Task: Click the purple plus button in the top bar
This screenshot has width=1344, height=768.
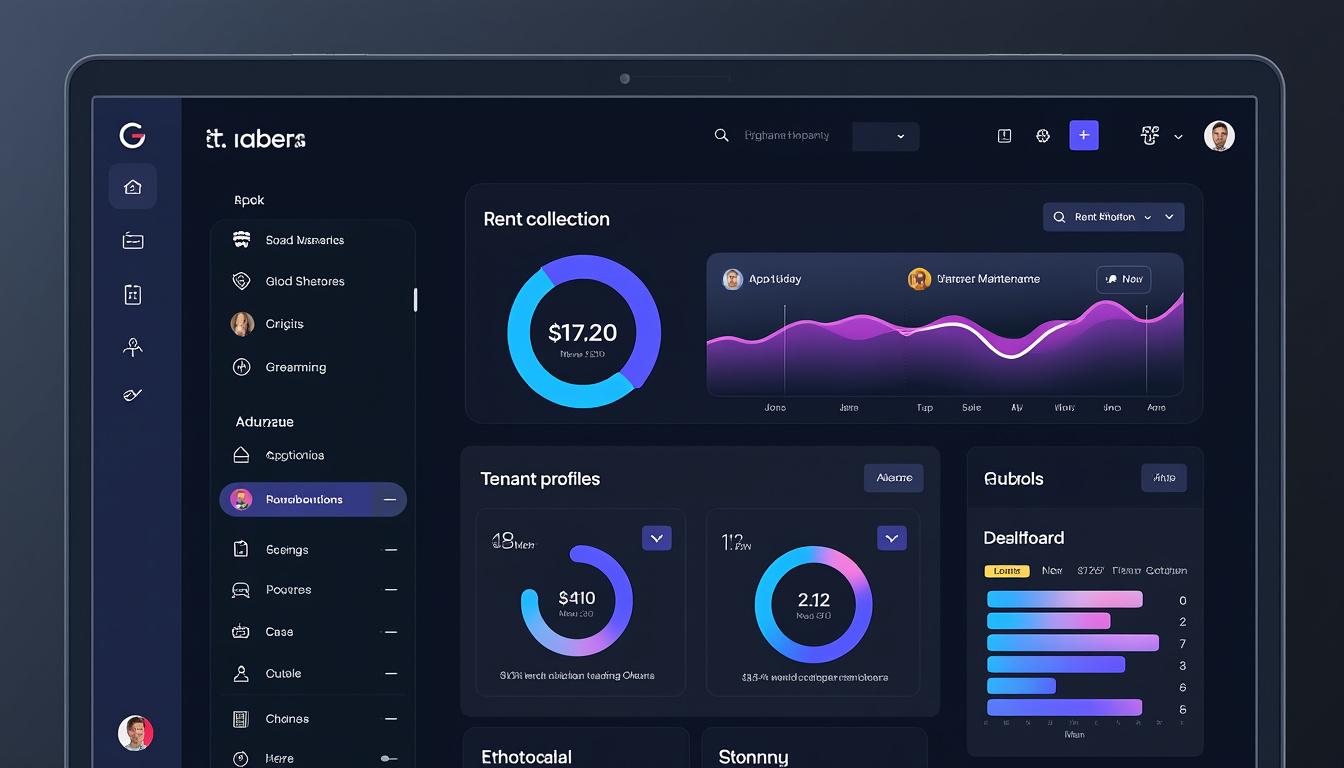Action: click(x=1084, y=135)
